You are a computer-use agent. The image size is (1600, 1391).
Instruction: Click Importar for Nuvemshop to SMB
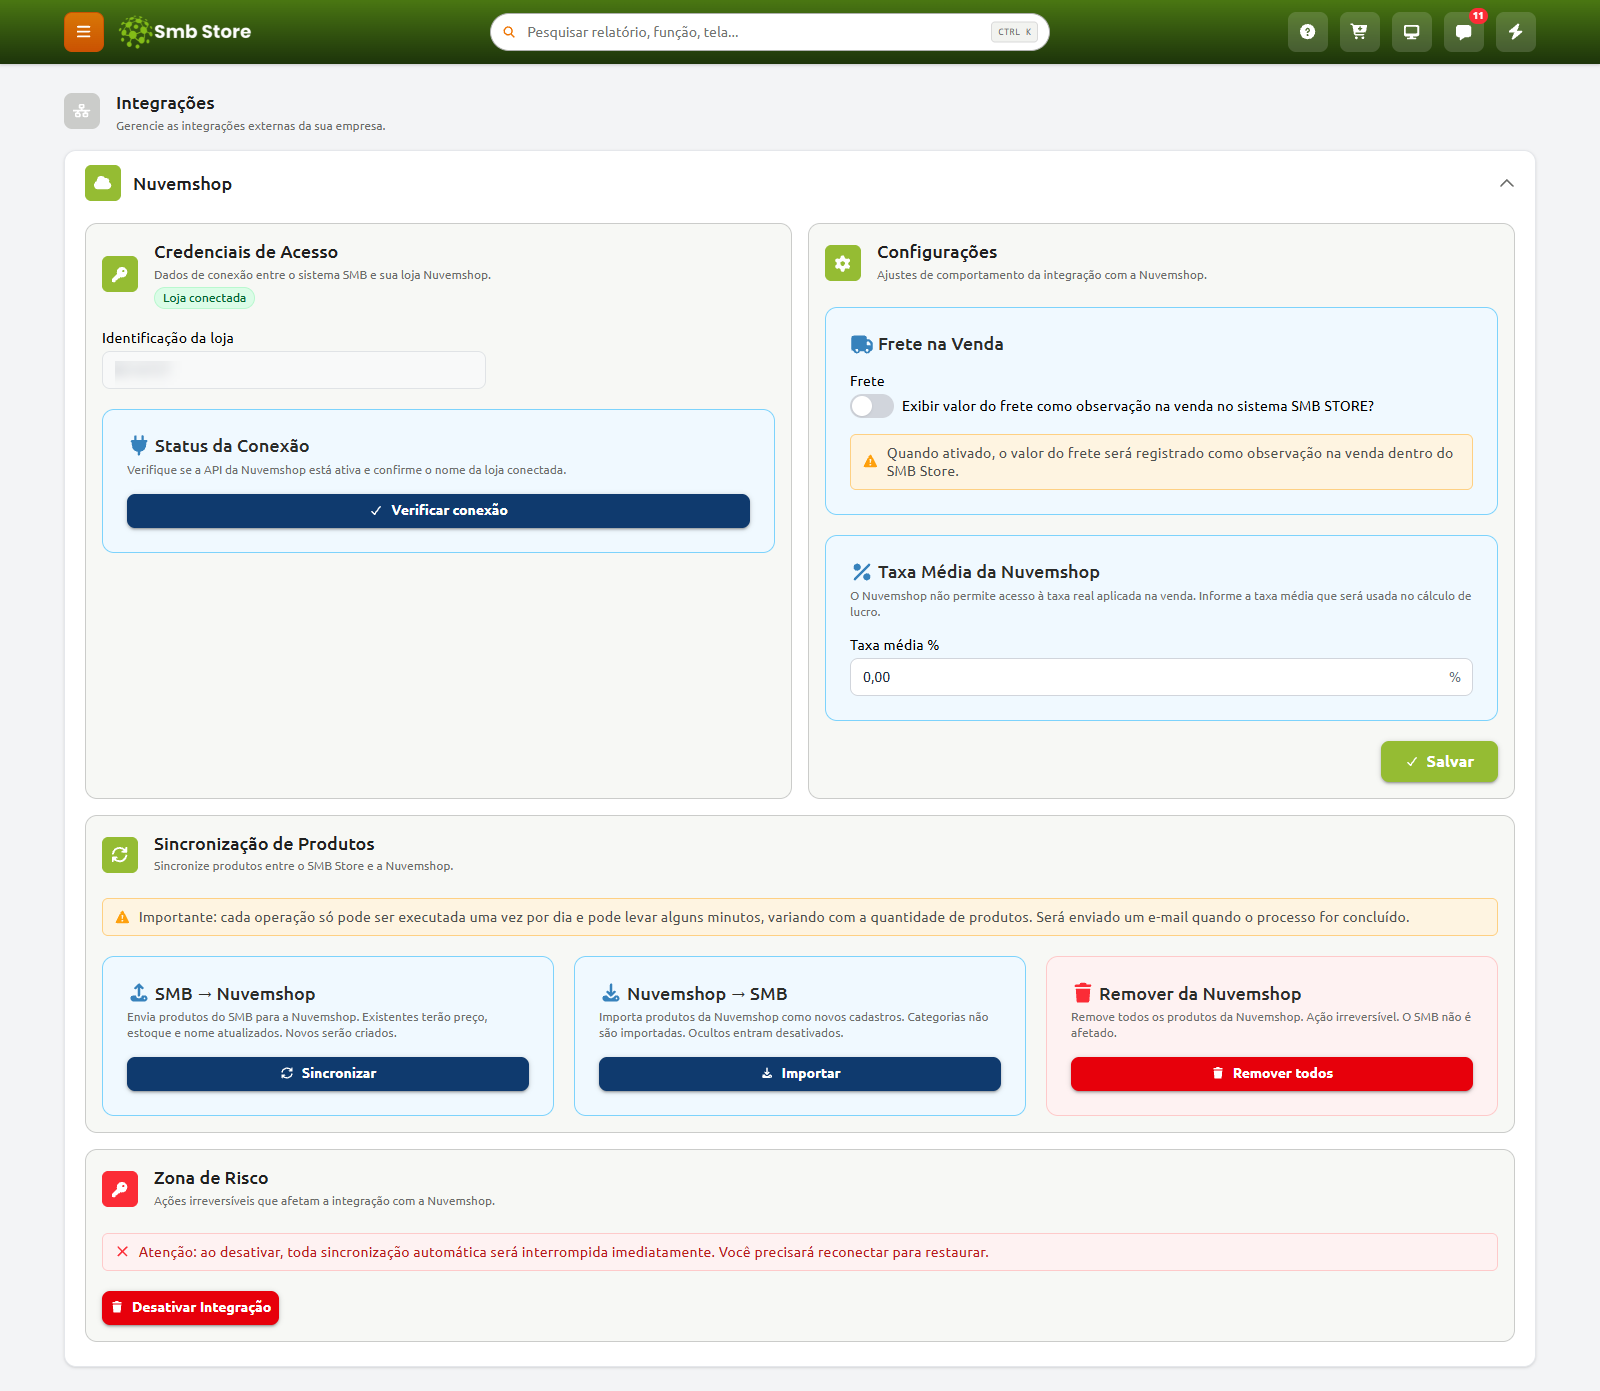pos(800,1073)
